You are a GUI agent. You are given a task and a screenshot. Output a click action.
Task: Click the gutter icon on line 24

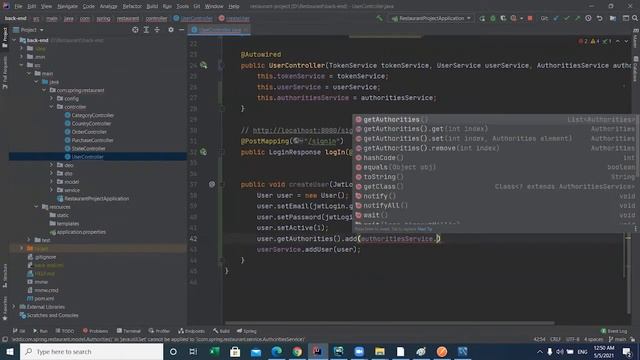(203, 65)
